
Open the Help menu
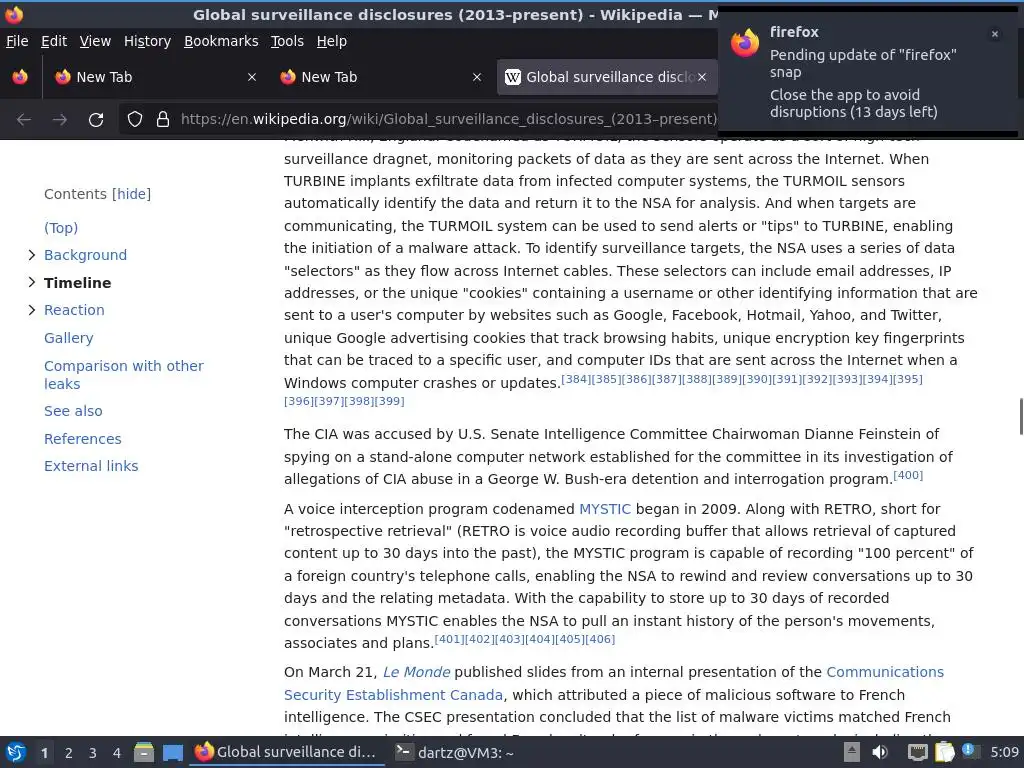(x=332, y=41)
